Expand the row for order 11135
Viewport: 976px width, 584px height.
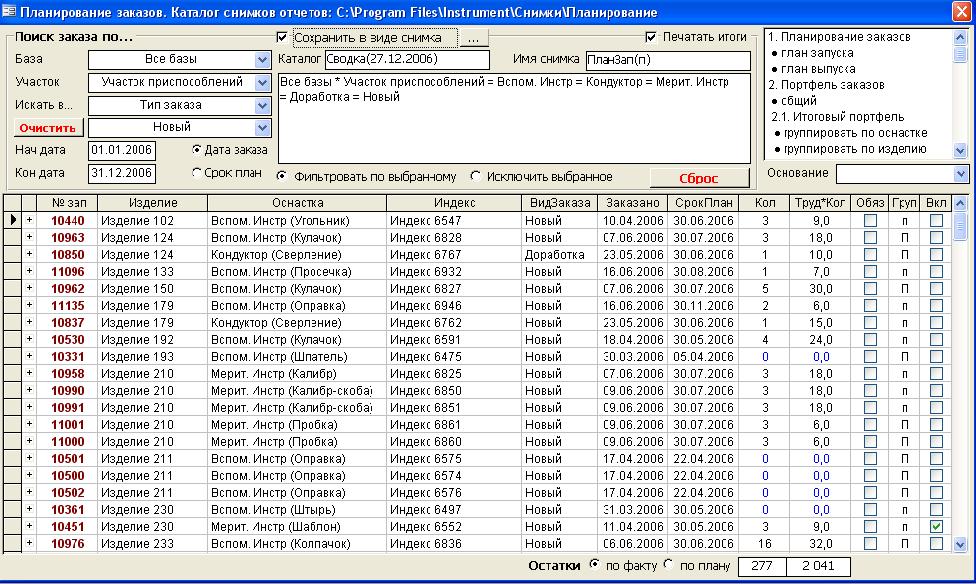[29, 306]
